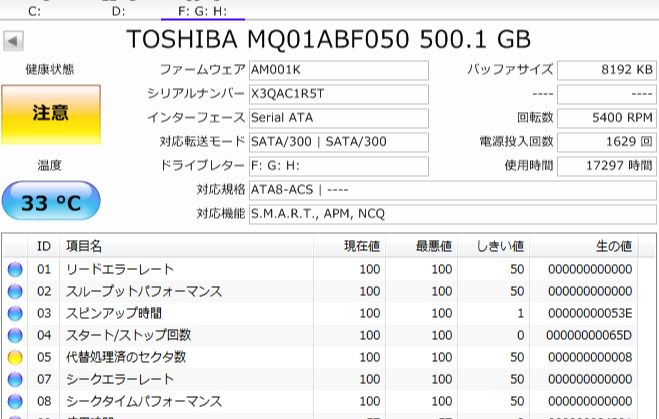Image resolution: width=659 pixels, height=419 pixels.
Task: Click the 電源投入回数 field showing 1629 回
Action: point(607,141)
